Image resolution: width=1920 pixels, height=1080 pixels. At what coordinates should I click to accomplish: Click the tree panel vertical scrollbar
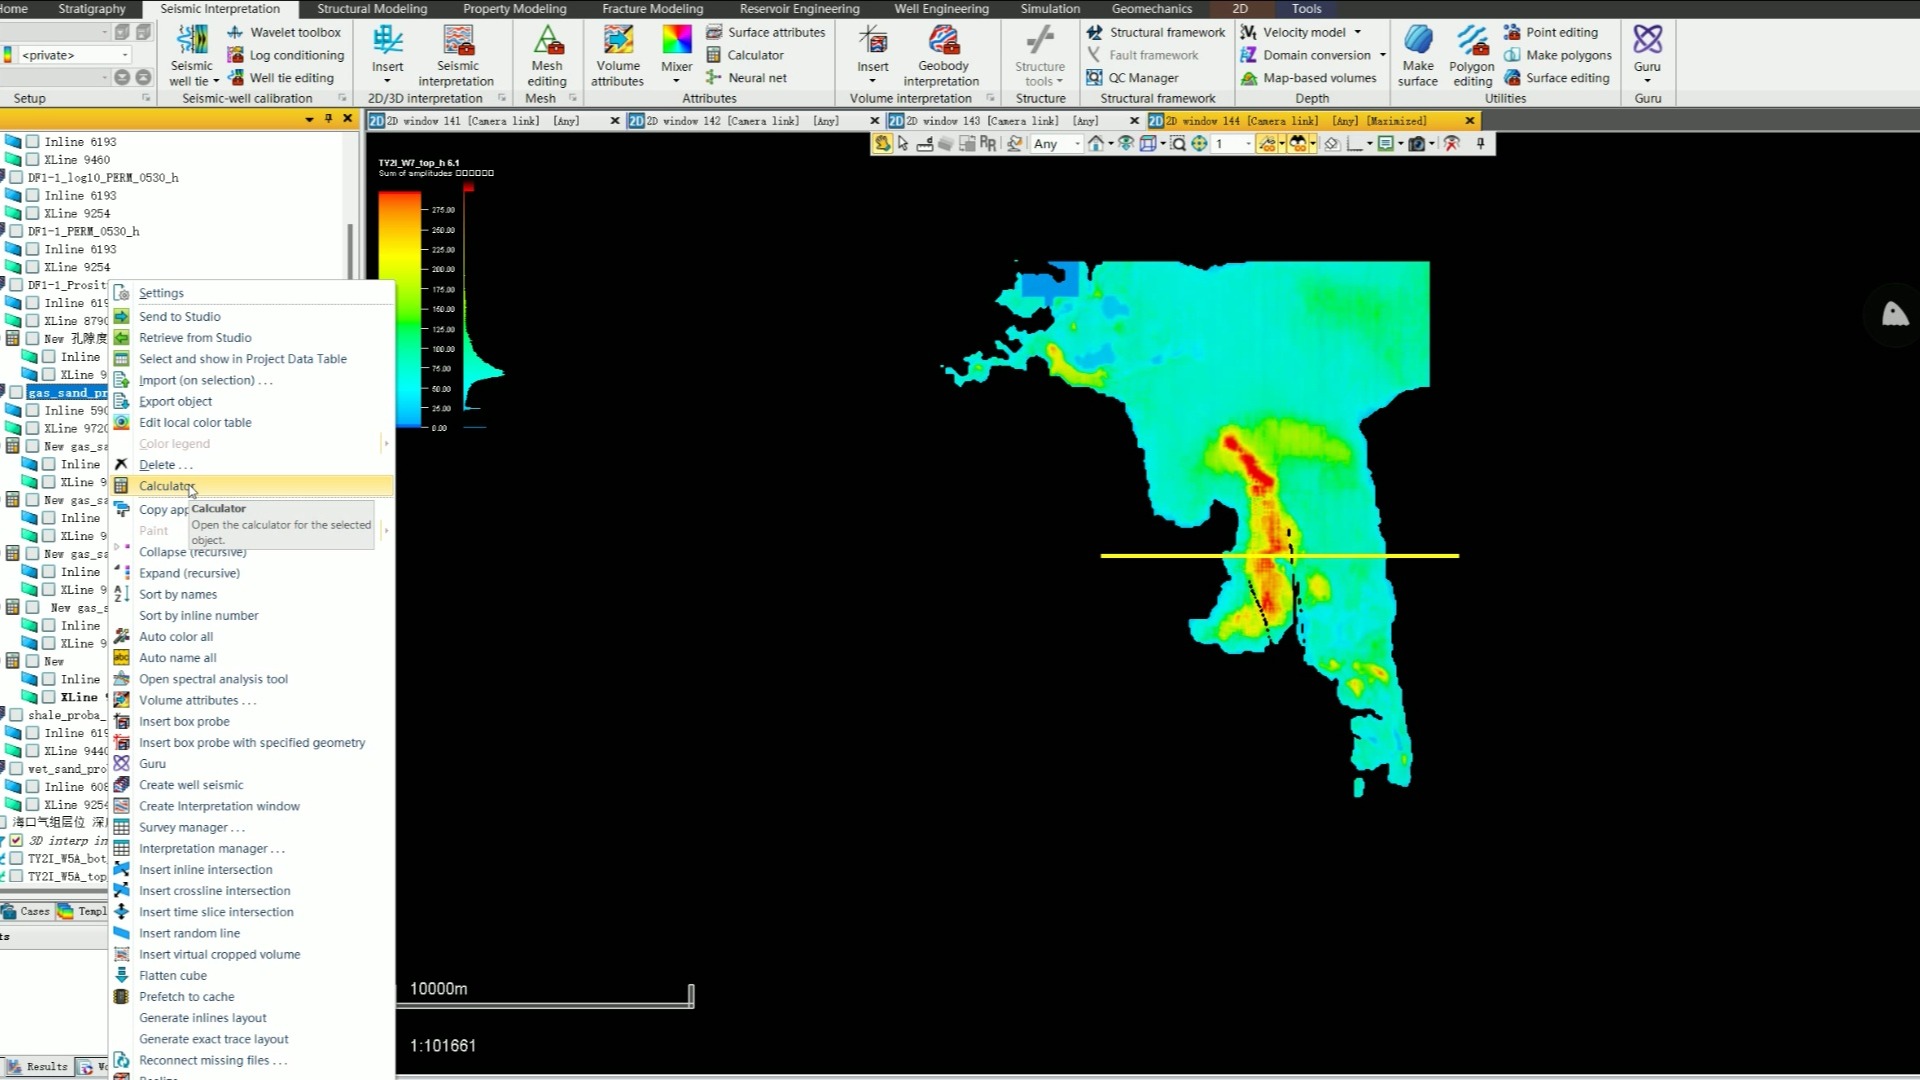tap(350, 250)
